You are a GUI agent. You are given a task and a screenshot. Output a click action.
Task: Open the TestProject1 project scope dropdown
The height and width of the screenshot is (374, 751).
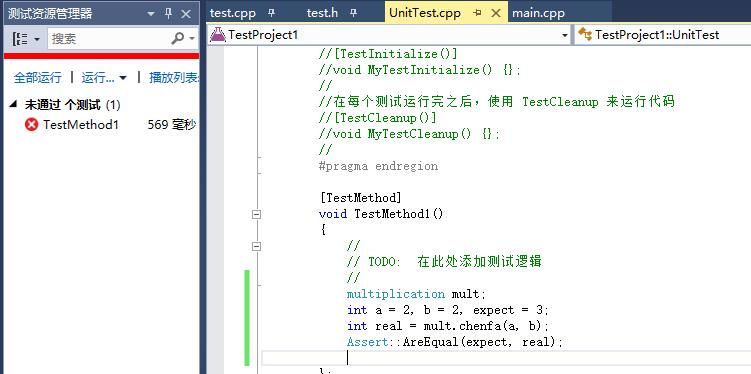[x=565, y=35]
